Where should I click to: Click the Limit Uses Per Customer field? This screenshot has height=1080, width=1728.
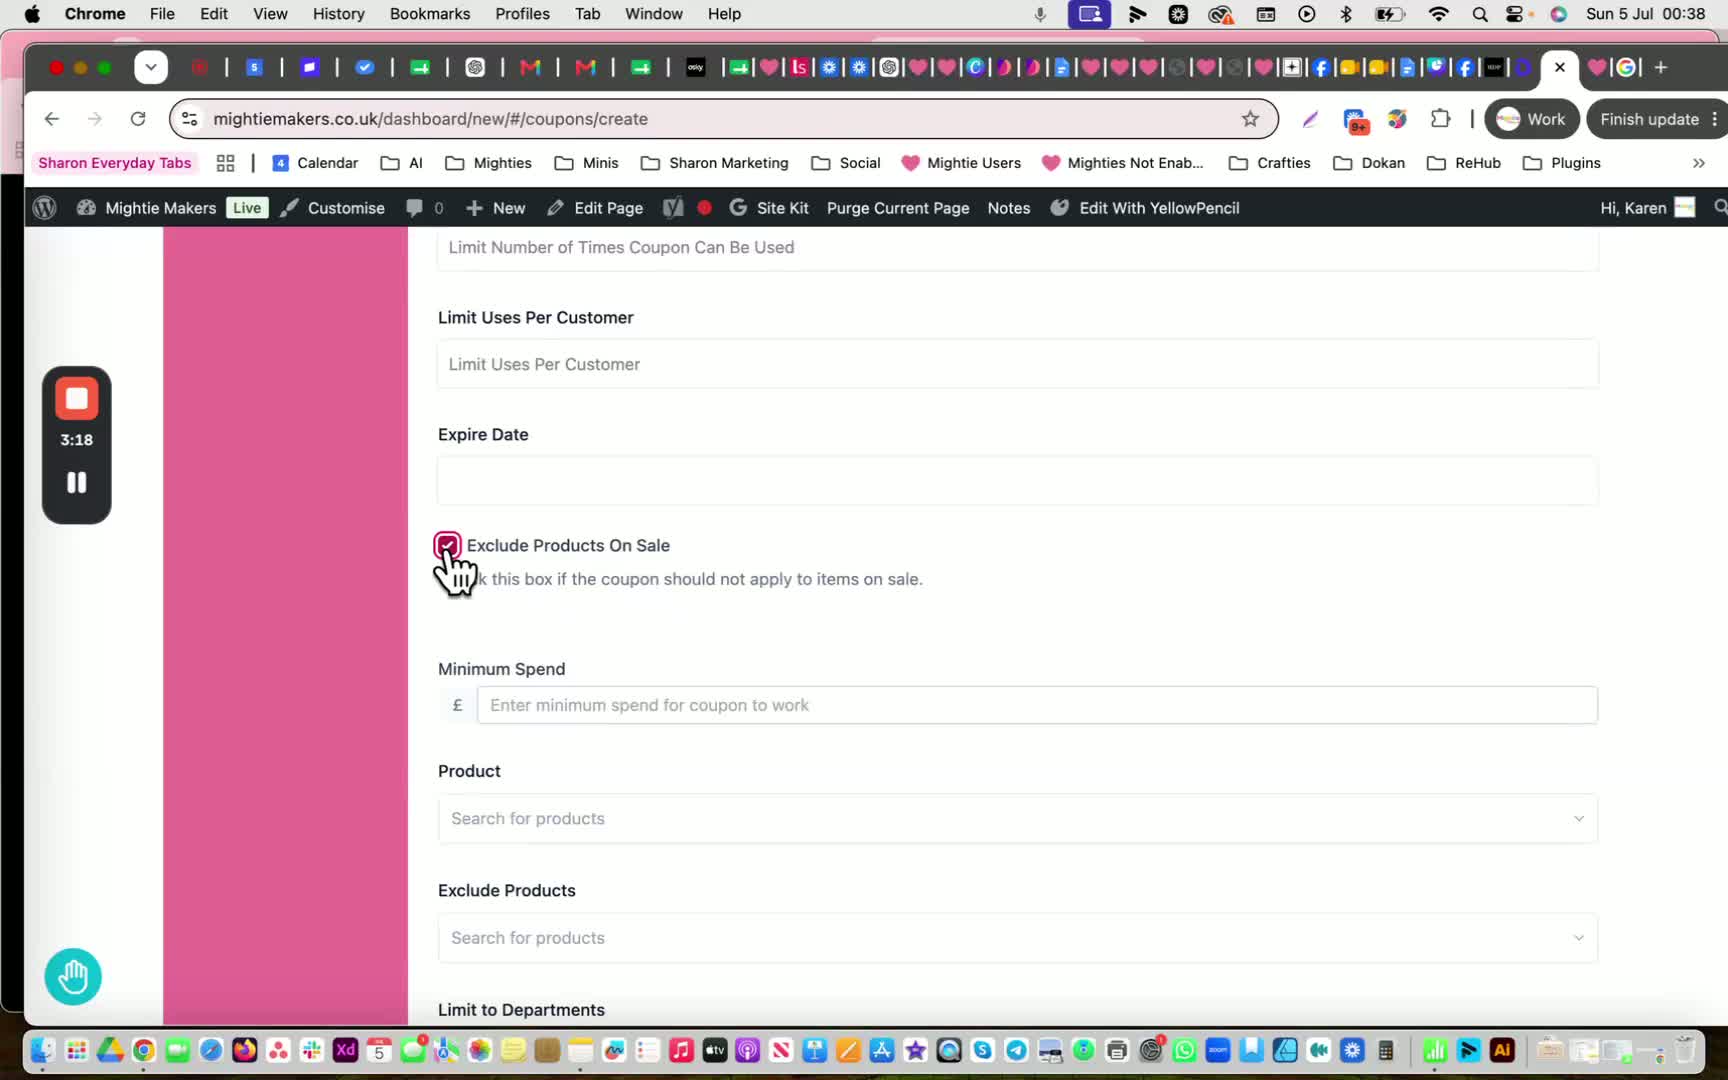coord(1018,364)
